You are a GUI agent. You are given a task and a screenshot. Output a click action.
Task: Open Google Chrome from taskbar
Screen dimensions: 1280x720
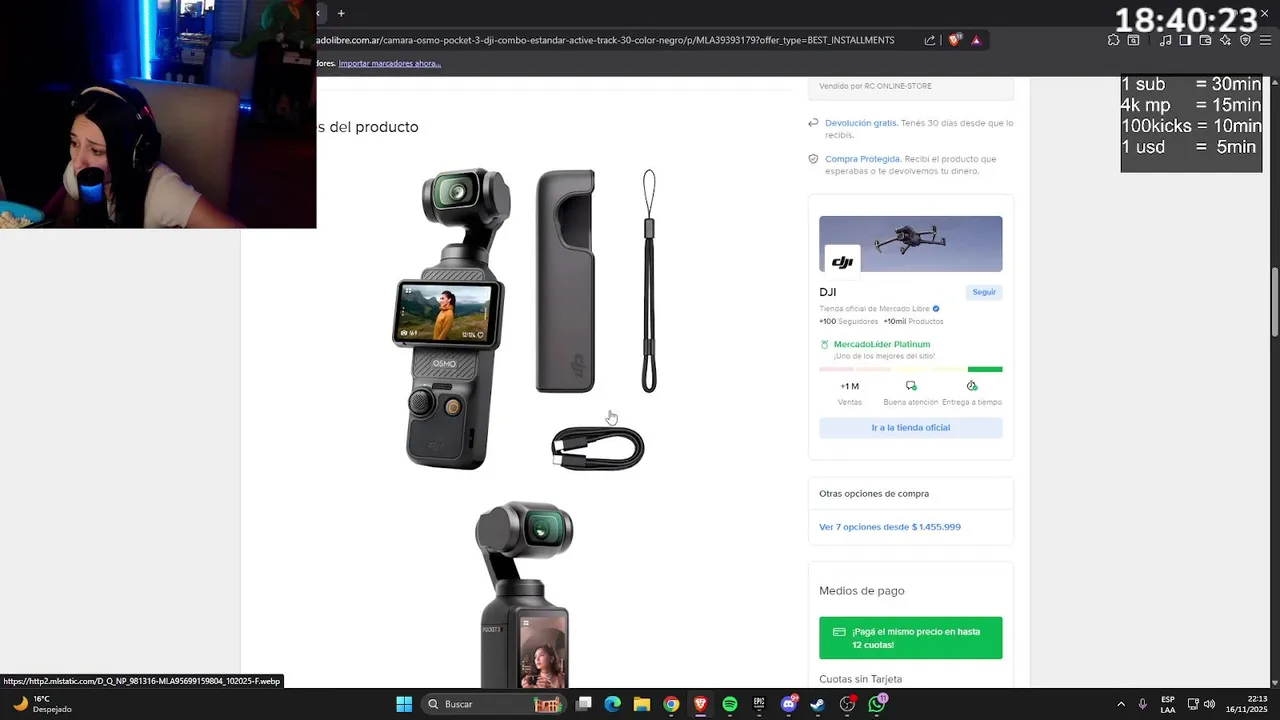(671, 704)
